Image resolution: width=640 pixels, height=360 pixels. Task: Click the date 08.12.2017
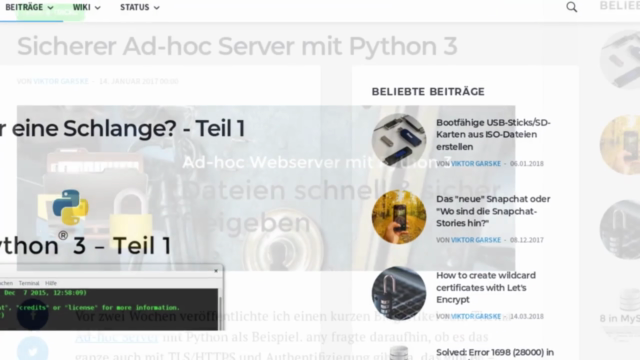click(527, 240)
